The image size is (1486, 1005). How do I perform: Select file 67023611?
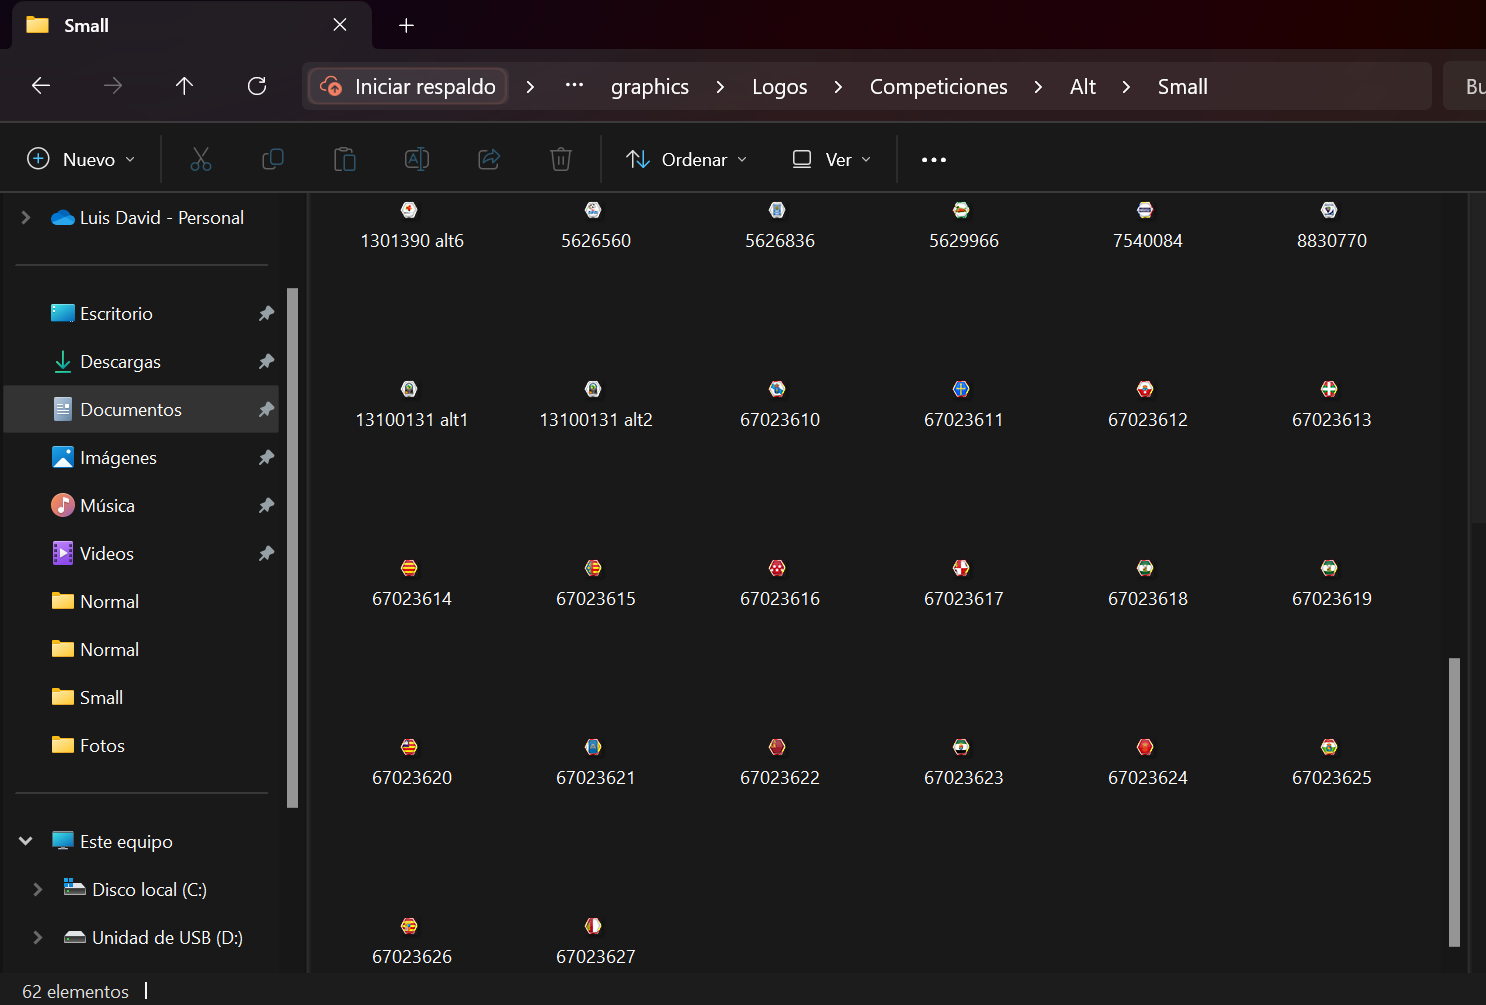[964, 406]
